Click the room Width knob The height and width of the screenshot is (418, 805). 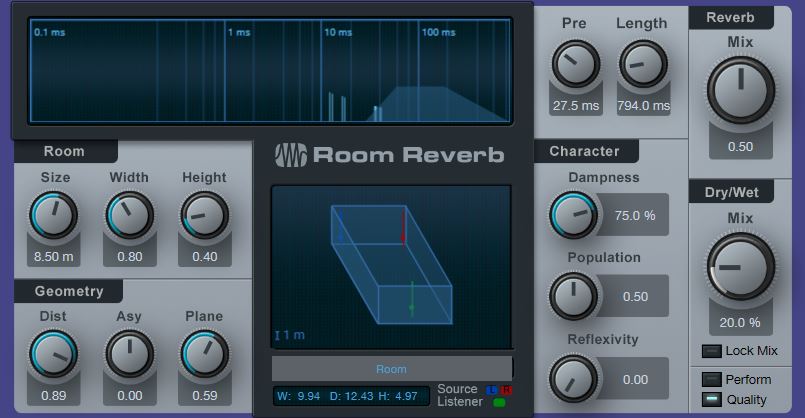click(x=129, y=215)
